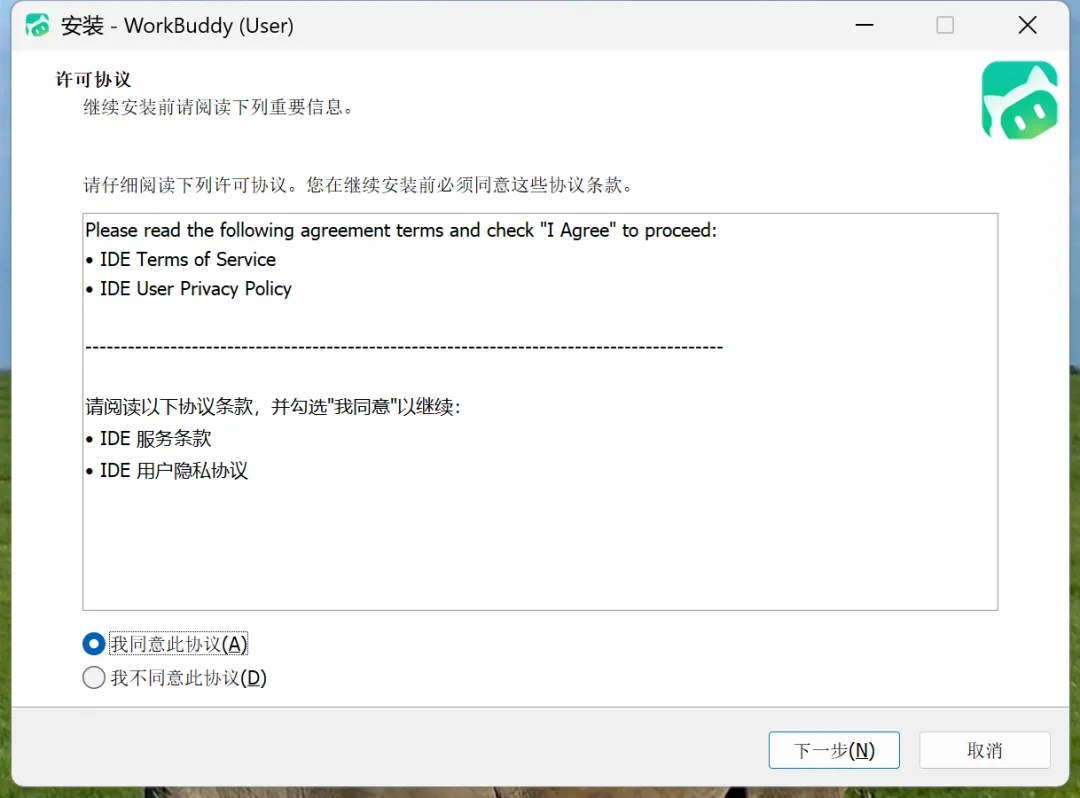Click the 取消 button

(x=985, y=750)
